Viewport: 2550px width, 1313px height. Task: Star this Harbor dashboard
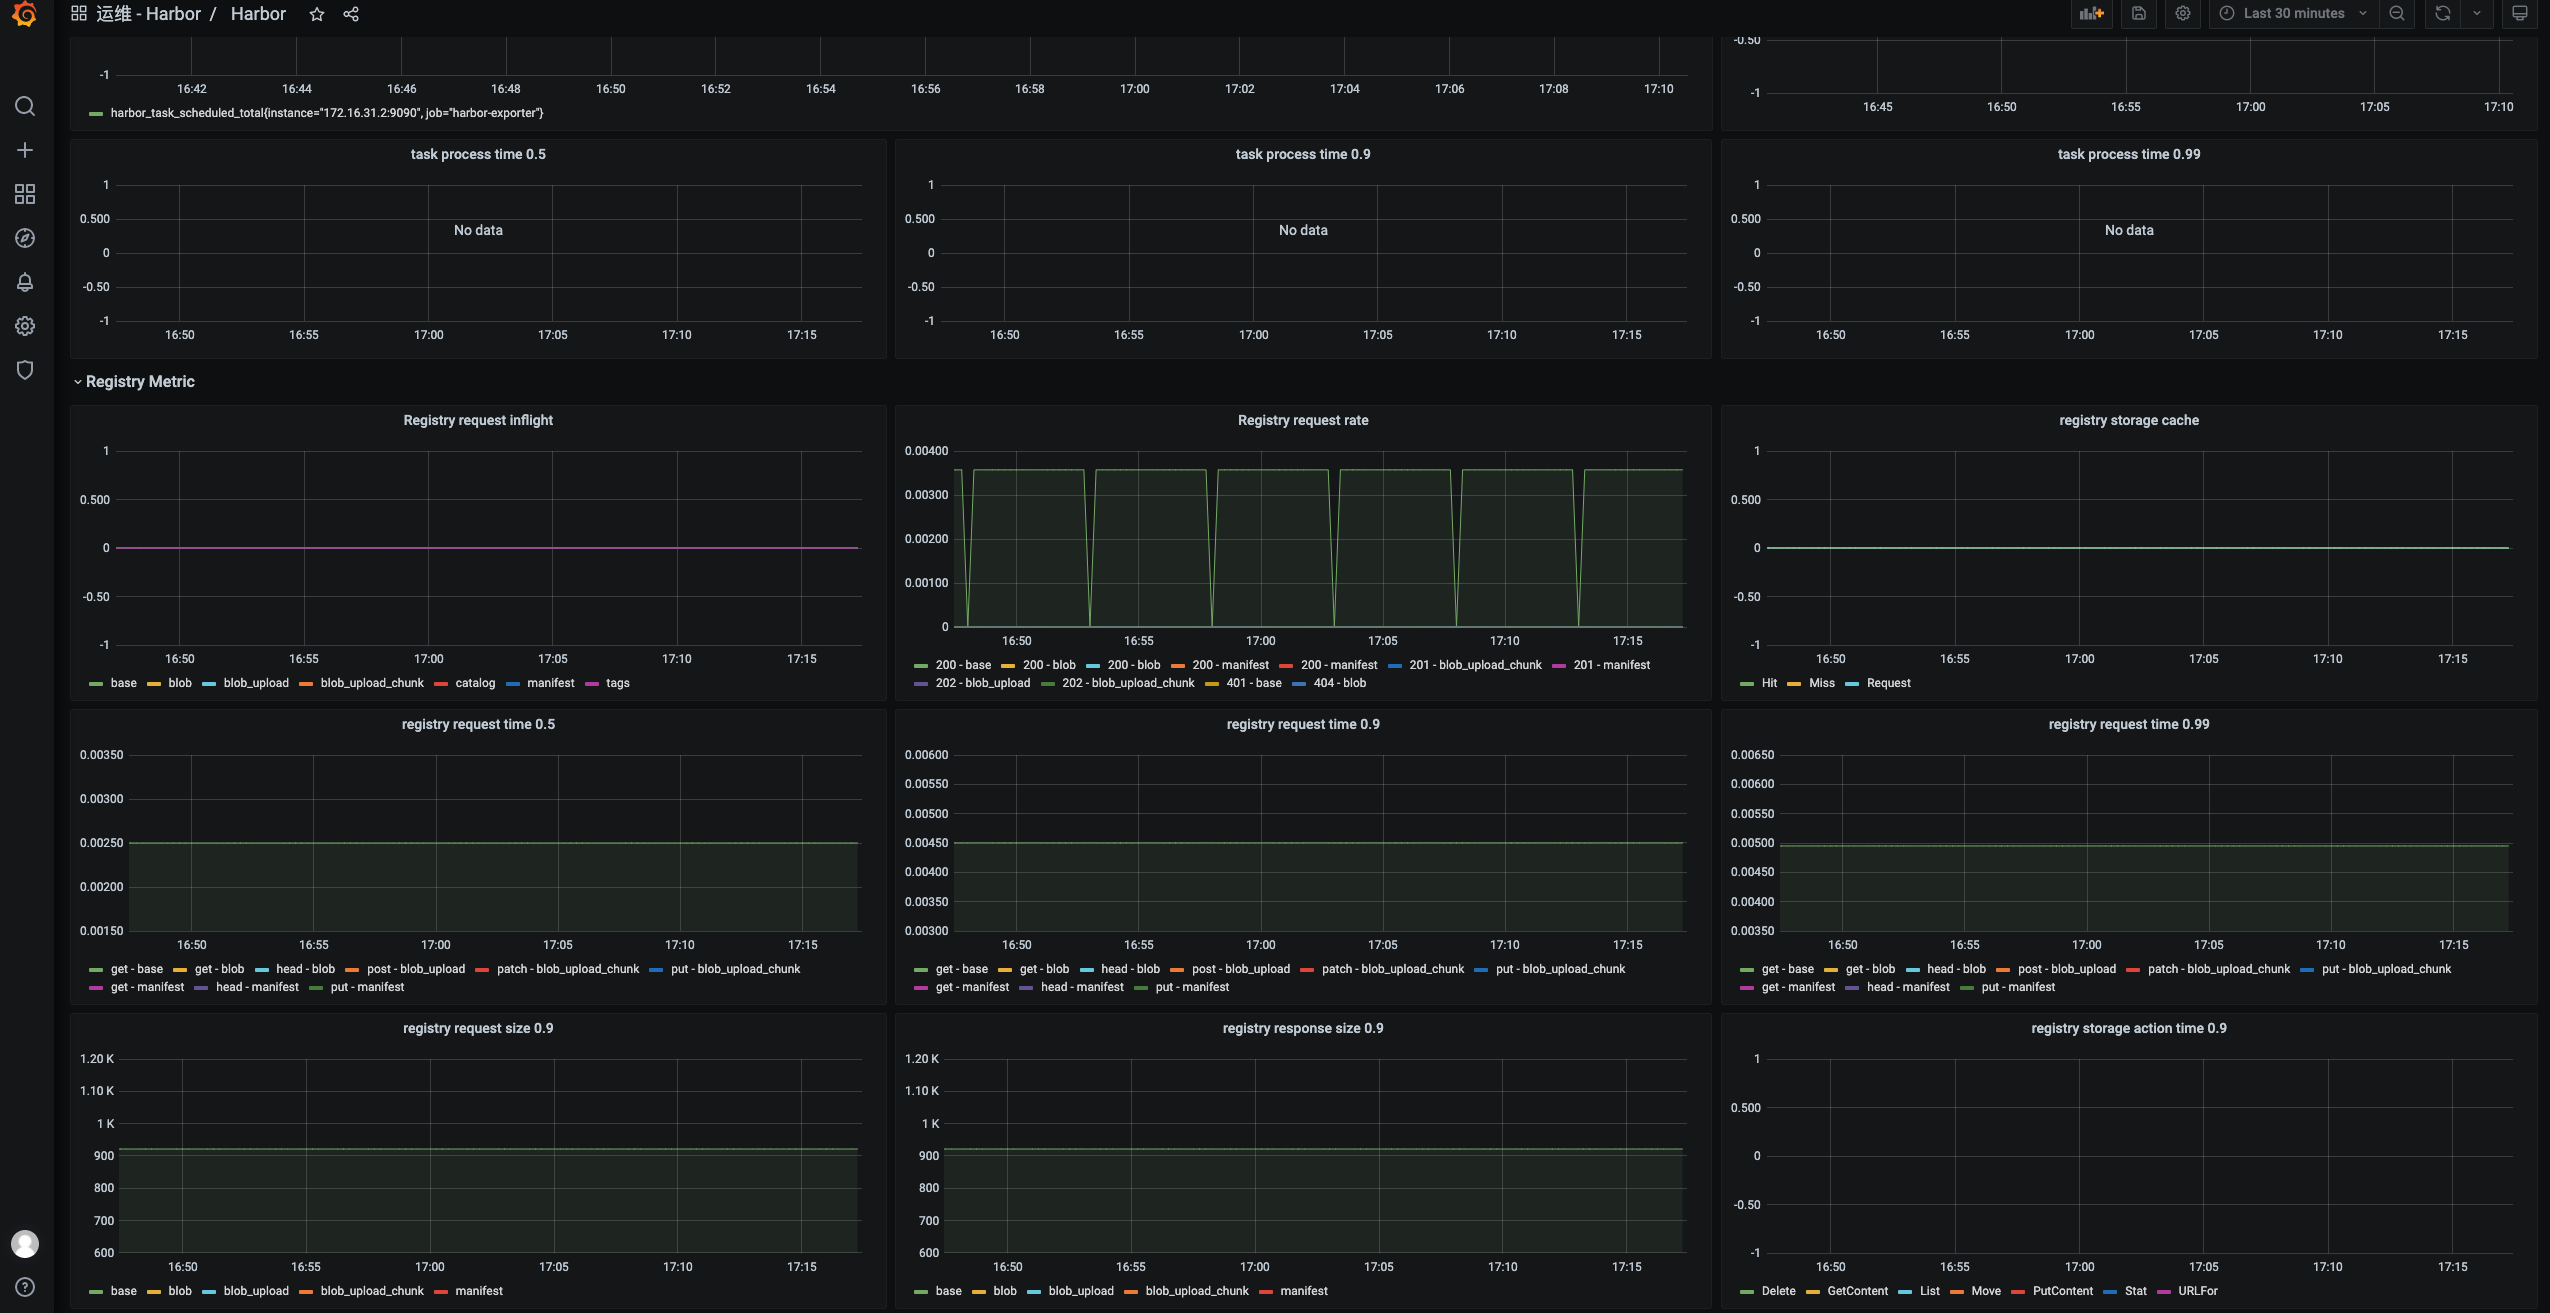317,14
